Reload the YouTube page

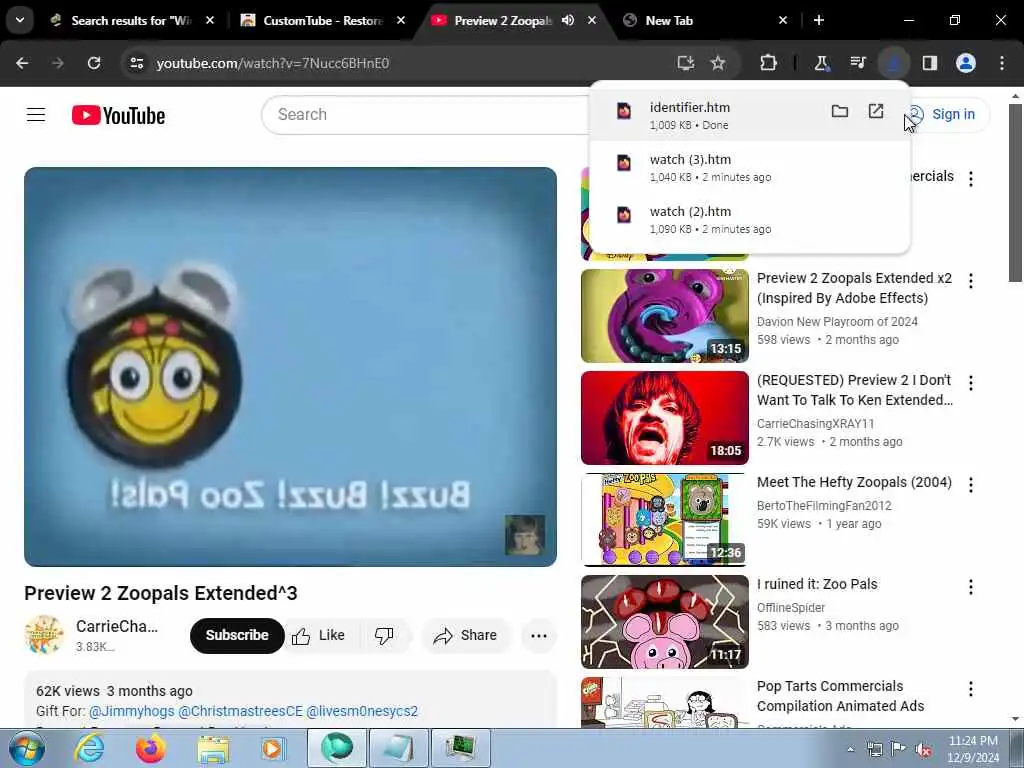click(x=94, y=63)
